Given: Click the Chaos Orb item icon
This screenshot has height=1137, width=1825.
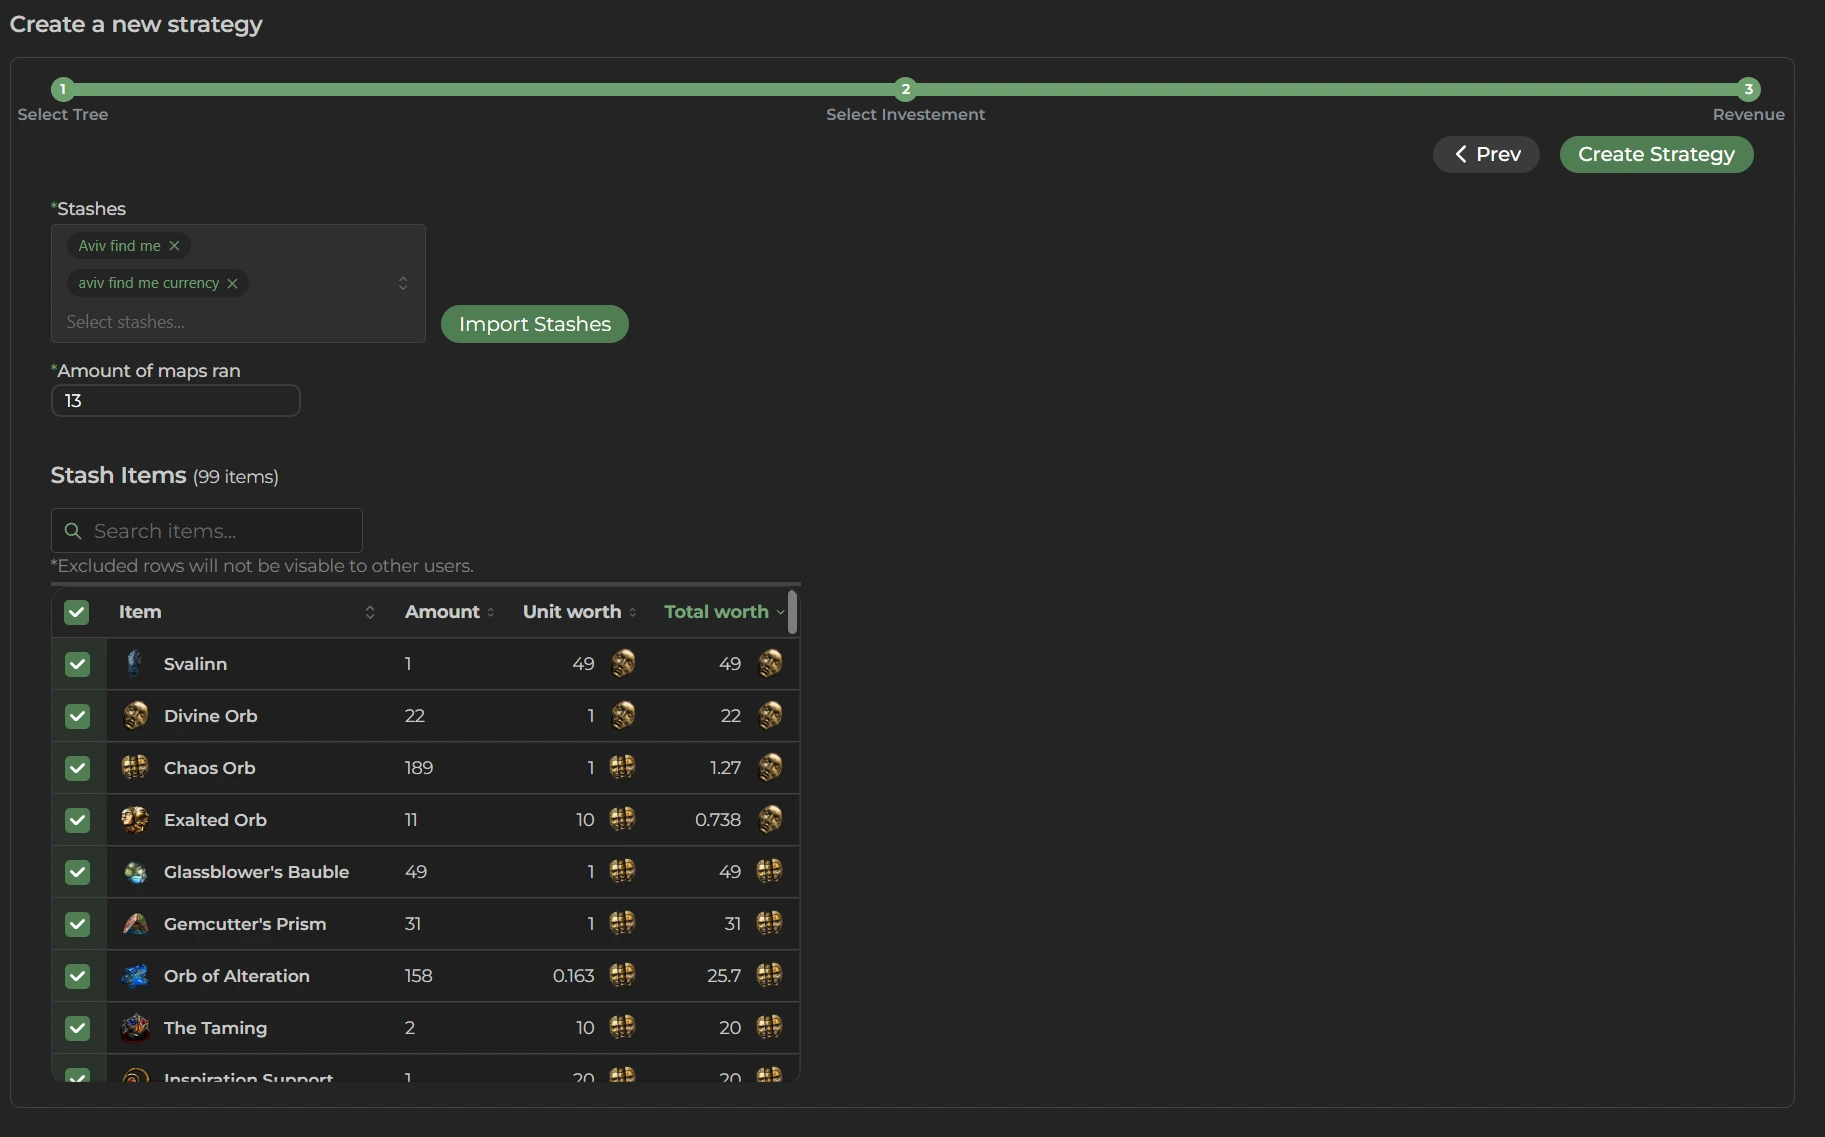Looking at the screenshot, I should [135, 768].
